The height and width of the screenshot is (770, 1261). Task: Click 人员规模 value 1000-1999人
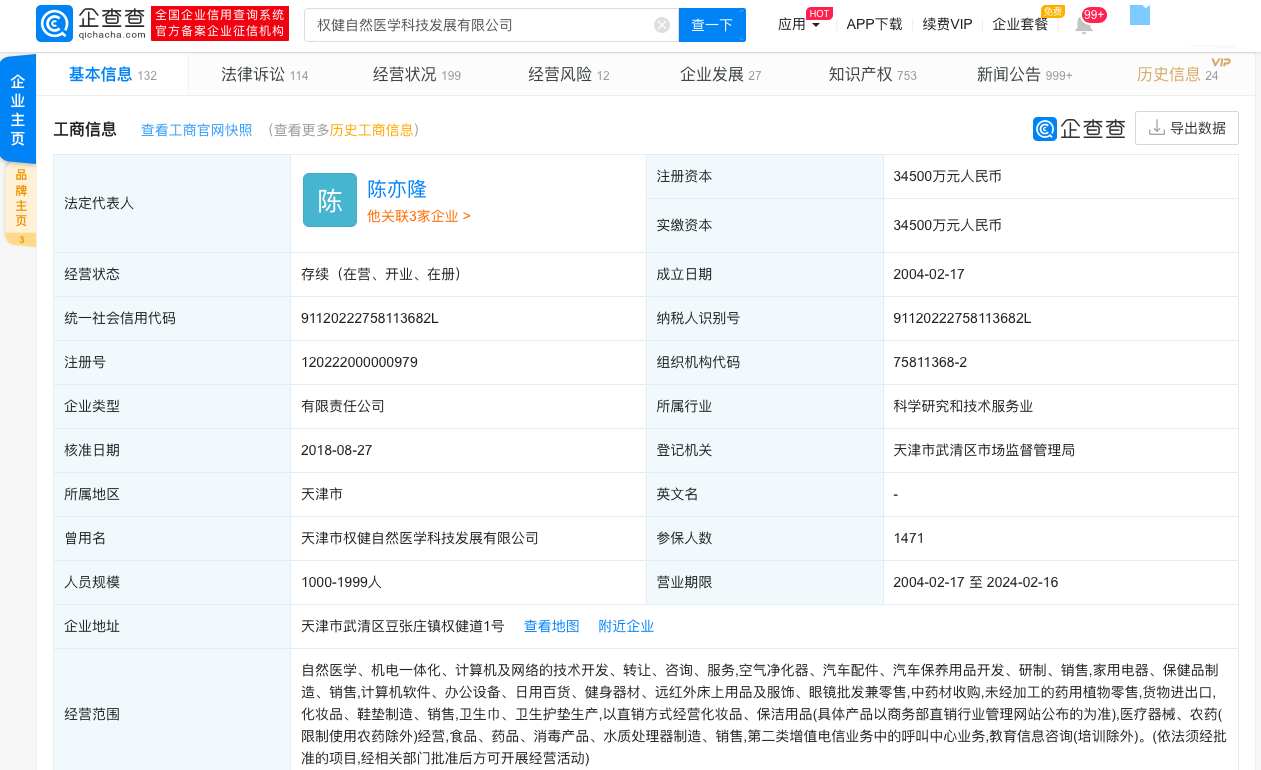click(341, 582)
